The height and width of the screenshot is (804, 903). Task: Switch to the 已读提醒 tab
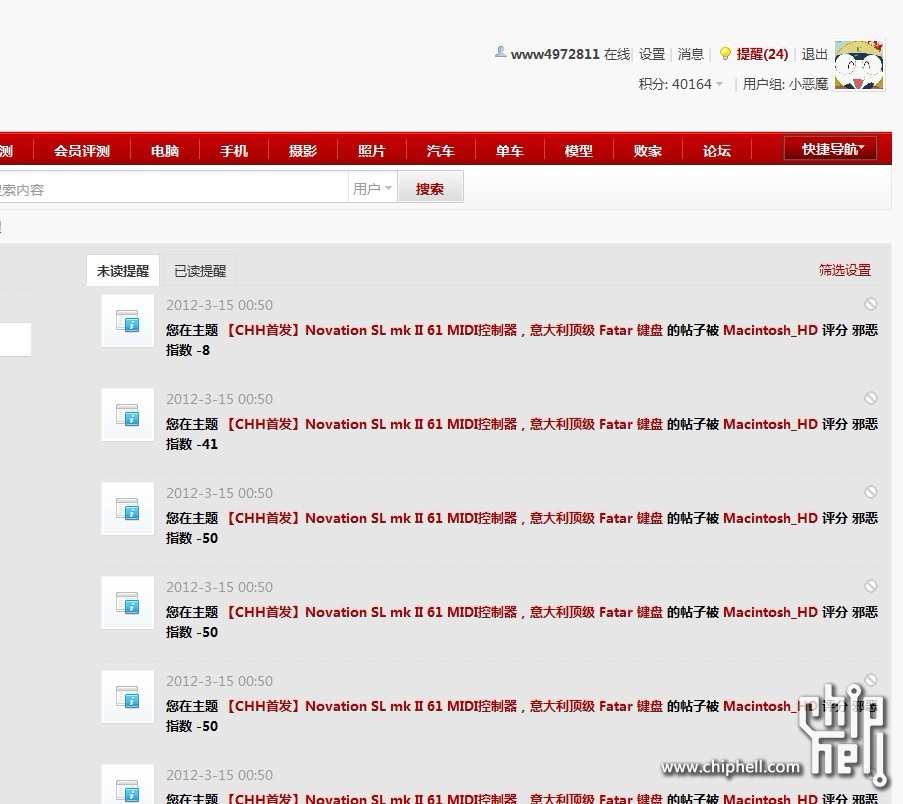(x=200, y=271)
